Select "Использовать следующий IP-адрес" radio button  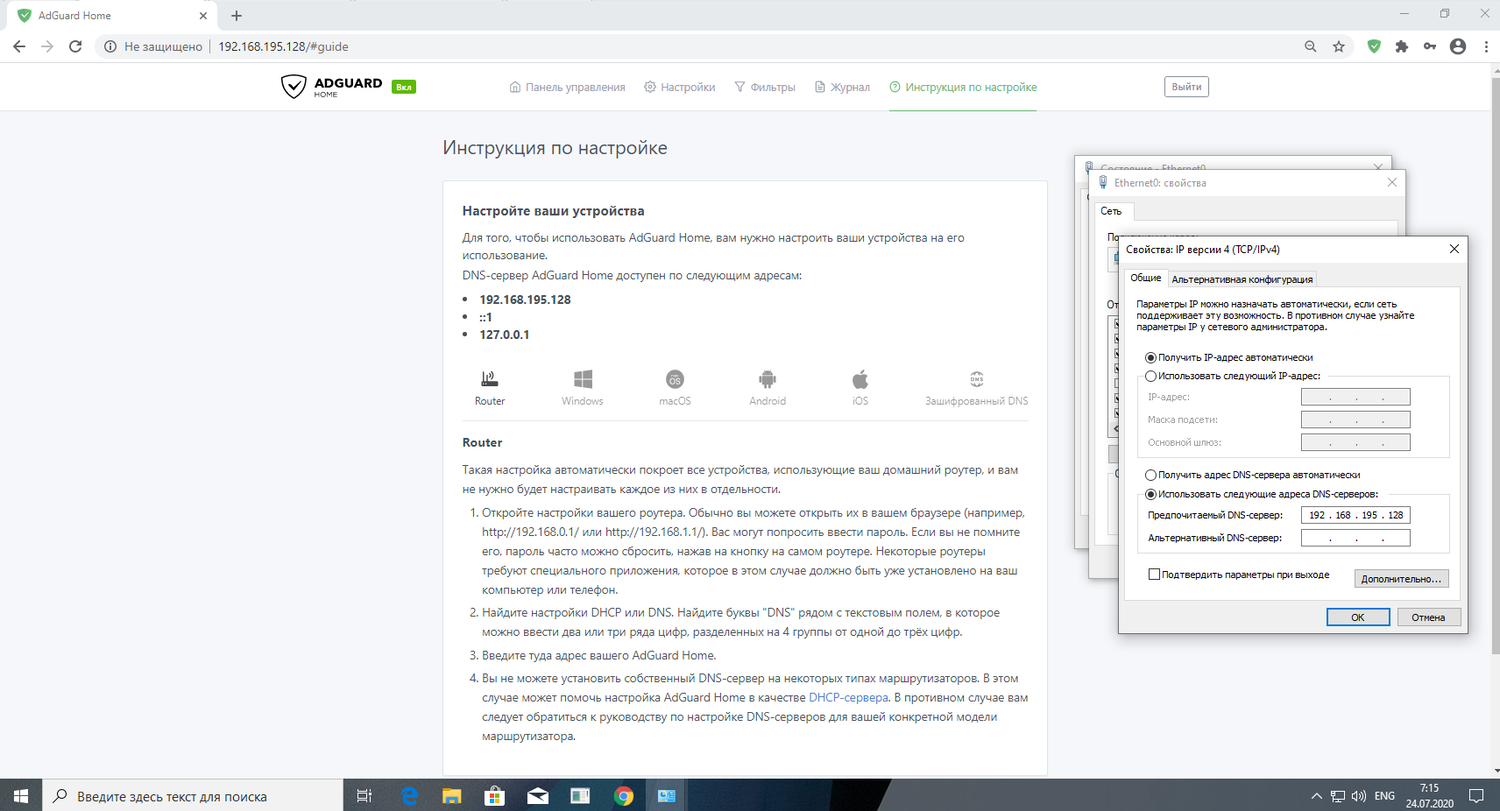(x=1151, y=376)
